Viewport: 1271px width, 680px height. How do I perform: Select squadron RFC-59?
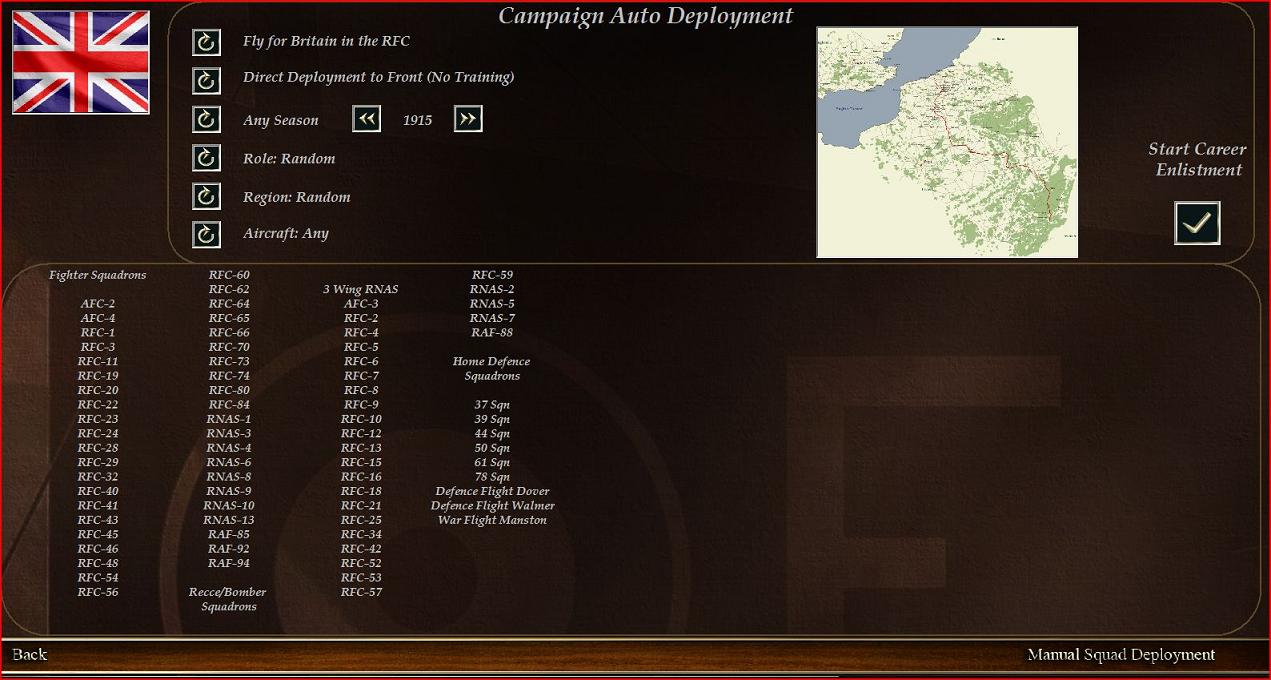492,275
